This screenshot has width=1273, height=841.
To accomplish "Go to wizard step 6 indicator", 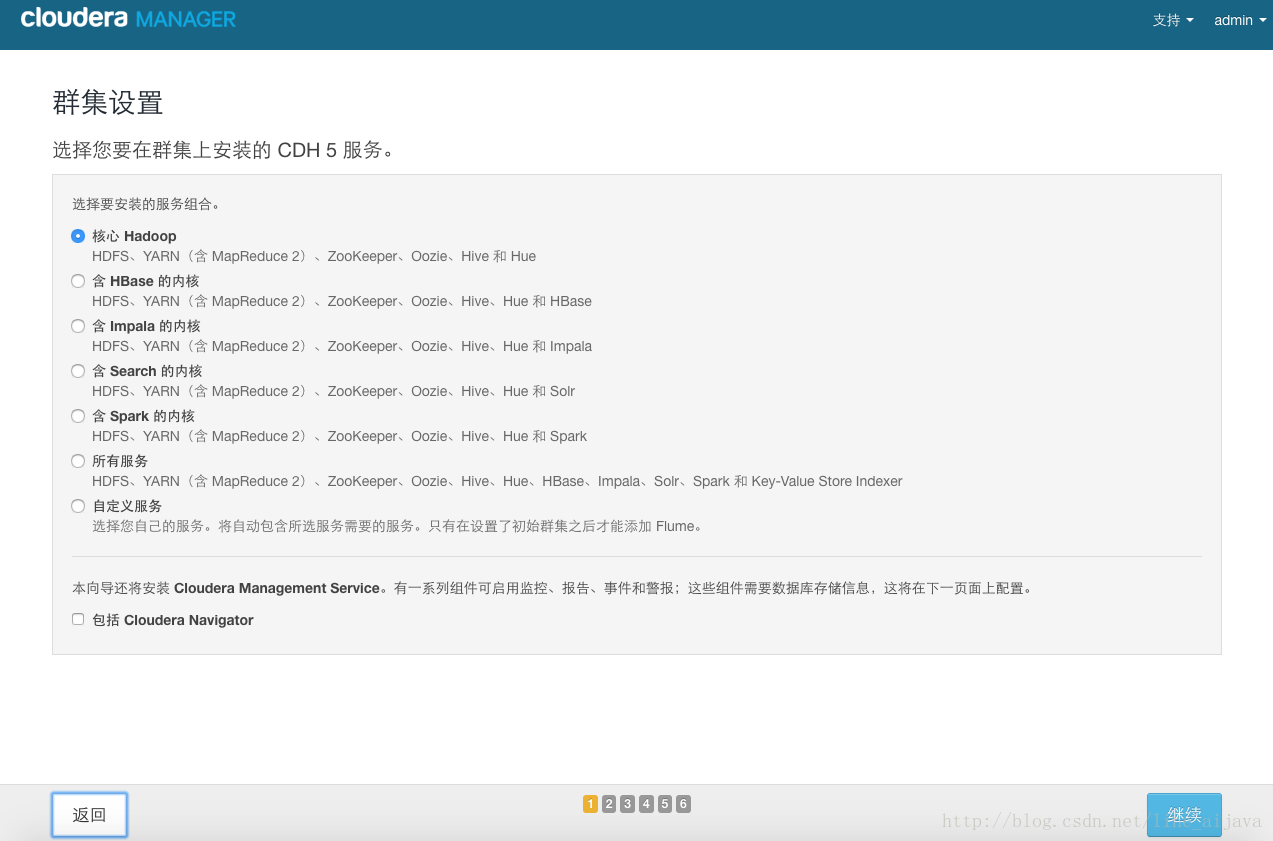I will pyautogui.click(x=683, y=804).
